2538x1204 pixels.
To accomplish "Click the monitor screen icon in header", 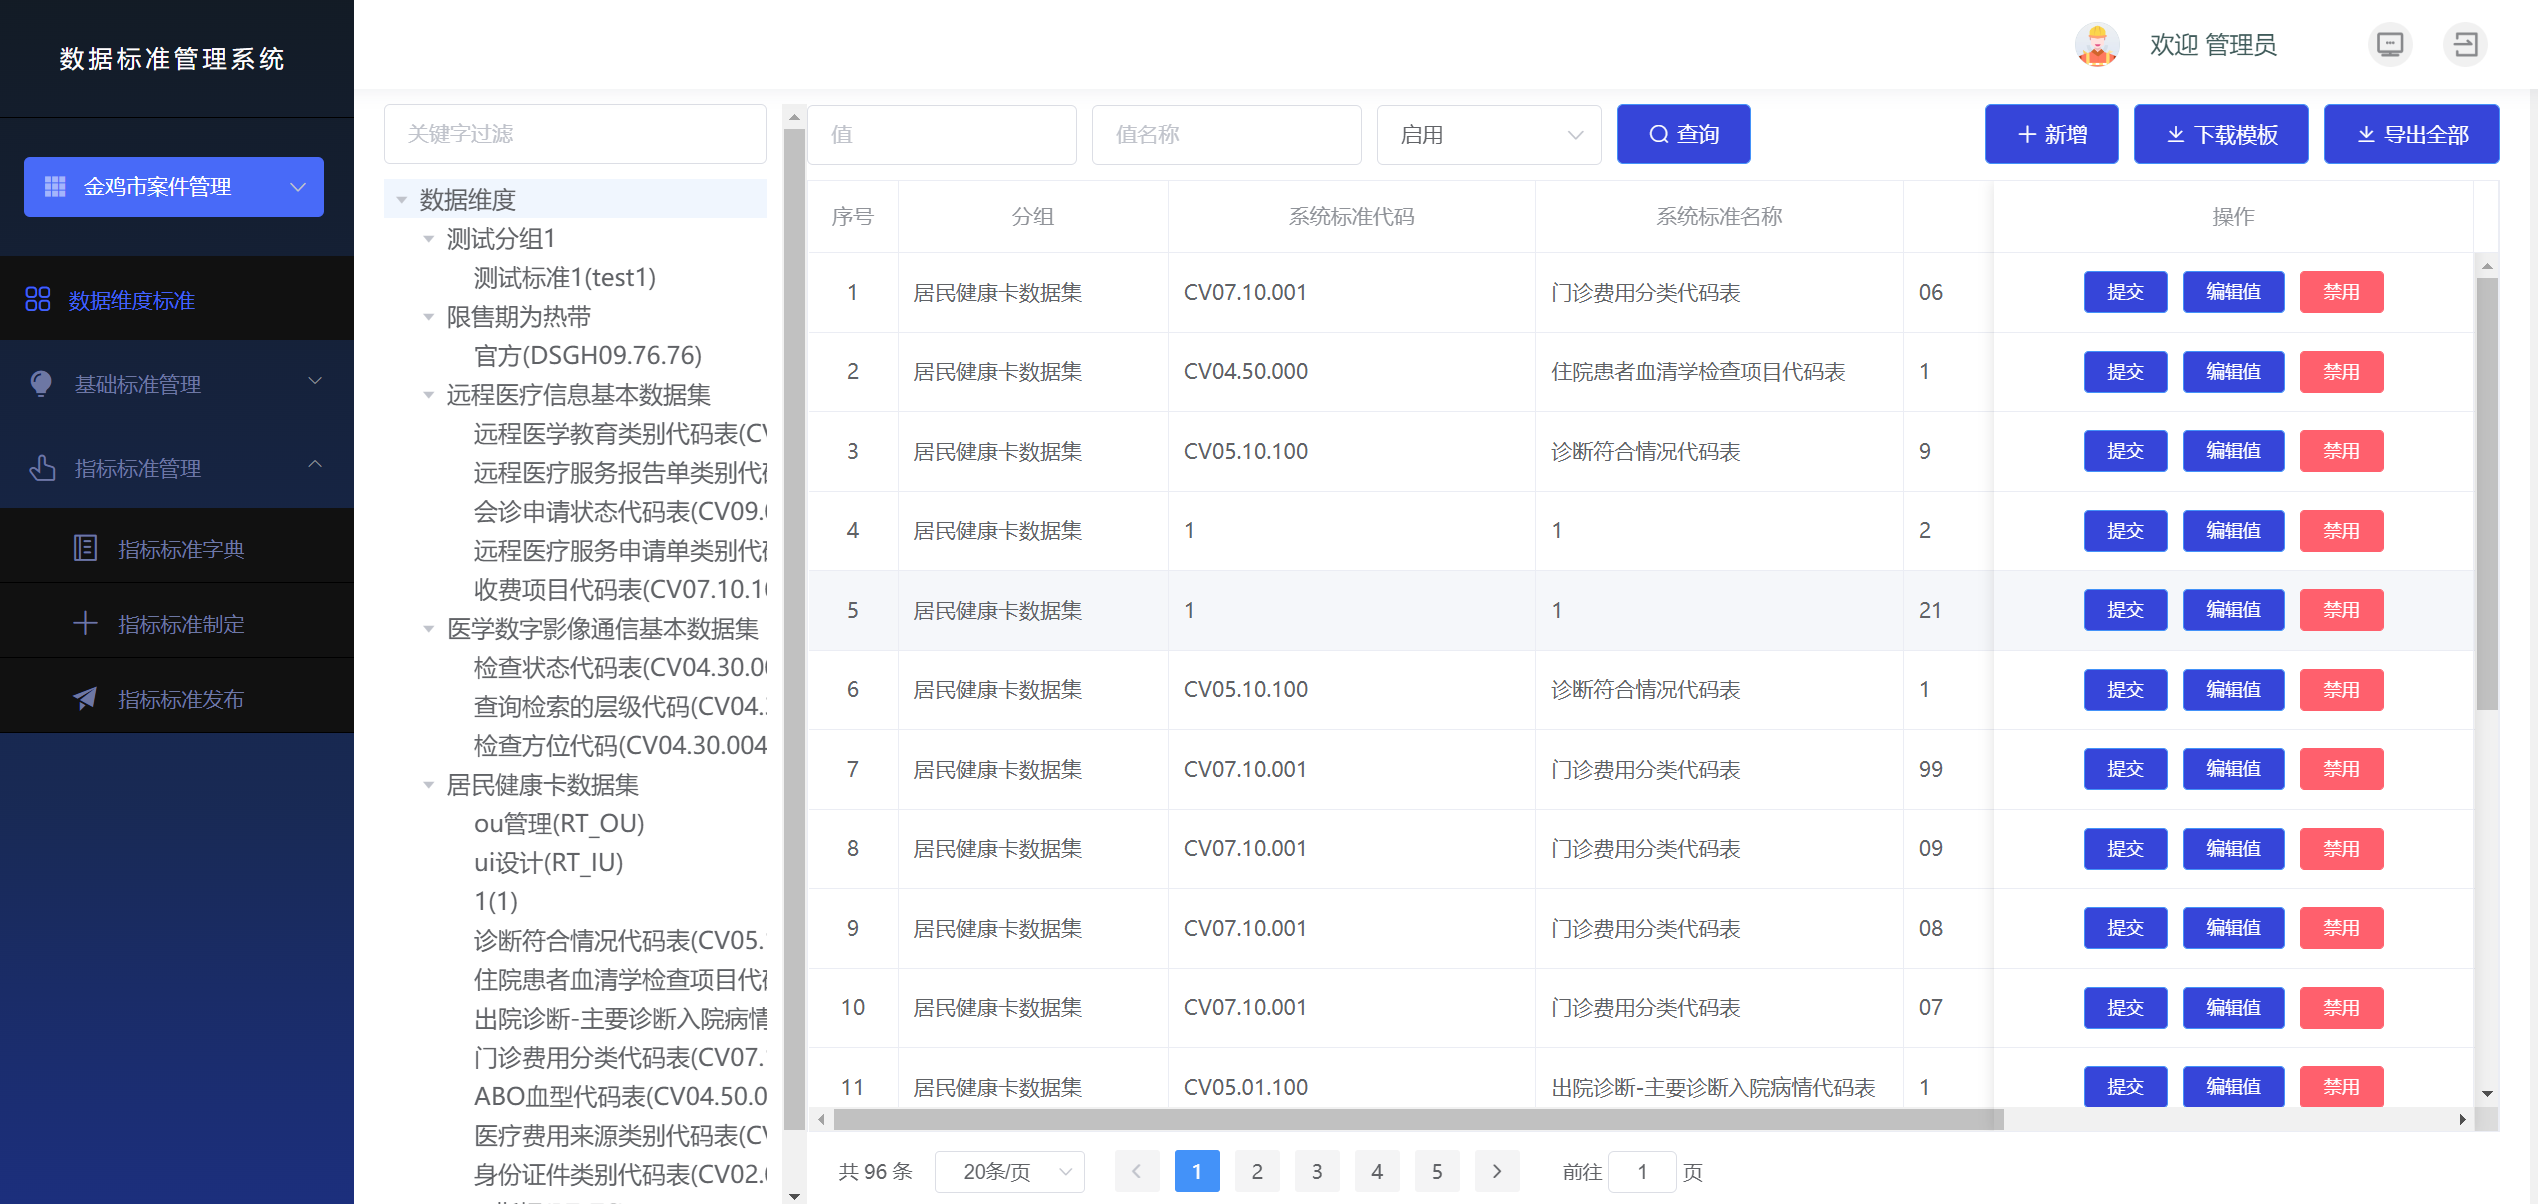I will 2390,45.
